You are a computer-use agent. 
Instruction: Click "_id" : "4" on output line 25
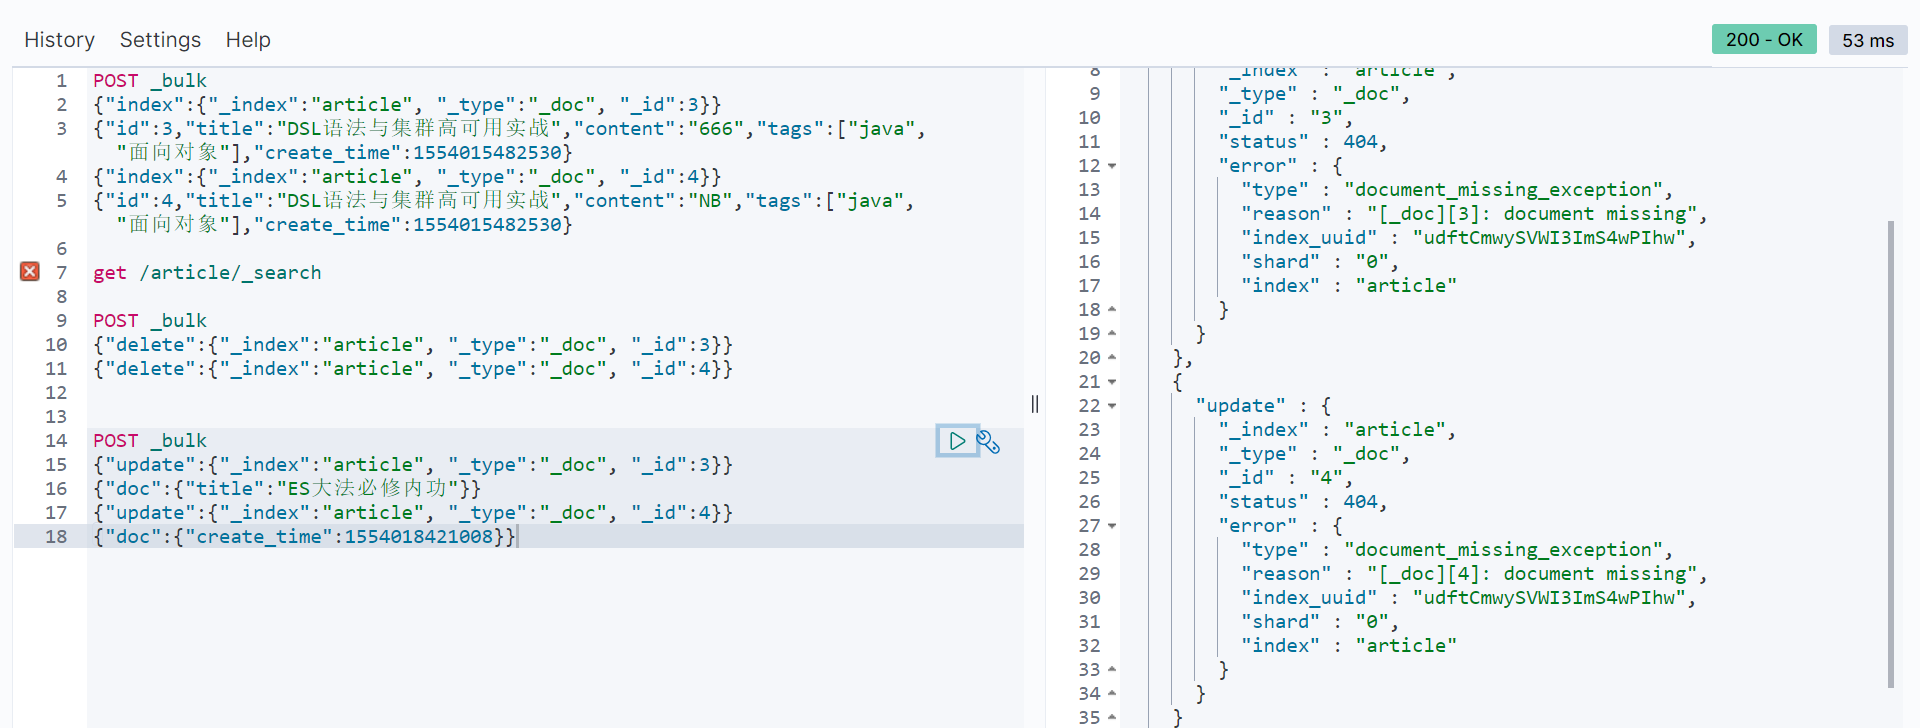(1285, 478)
